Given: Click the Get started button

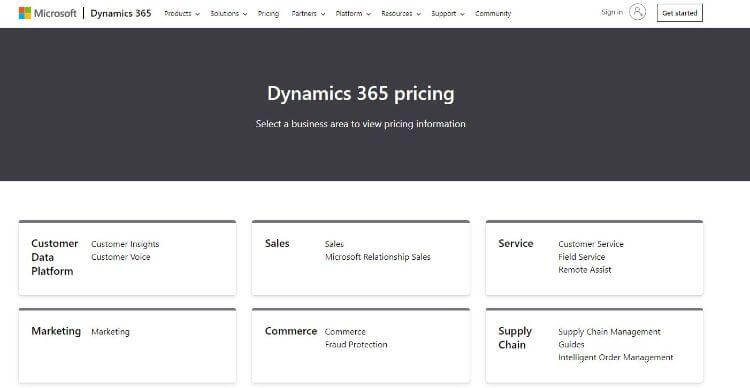Looking at the screenshot, I should pyautogui.click(x=680, y=13).
